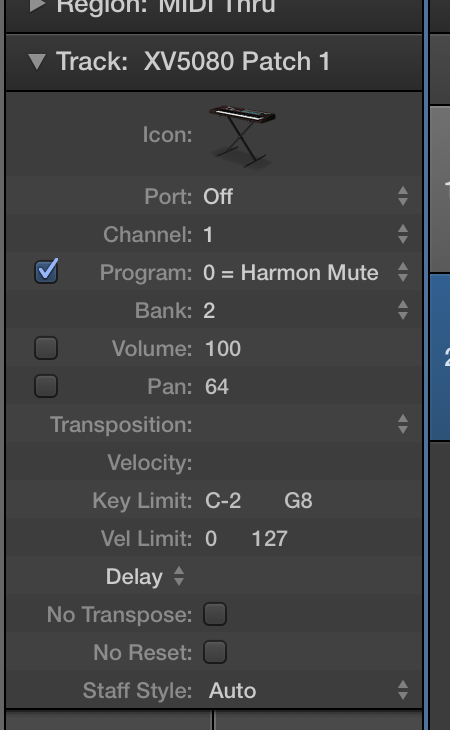Enable the Volume checkbox

click(x=46, y=348)
